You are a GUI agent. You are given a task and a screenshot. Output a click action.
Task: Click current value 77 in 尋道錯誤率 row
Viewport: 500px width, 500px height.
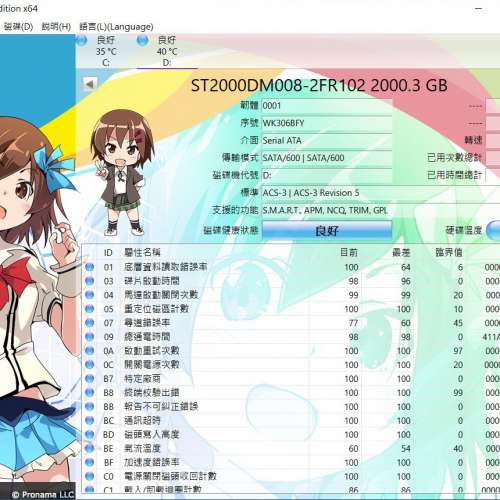click(x=353, y=323)
